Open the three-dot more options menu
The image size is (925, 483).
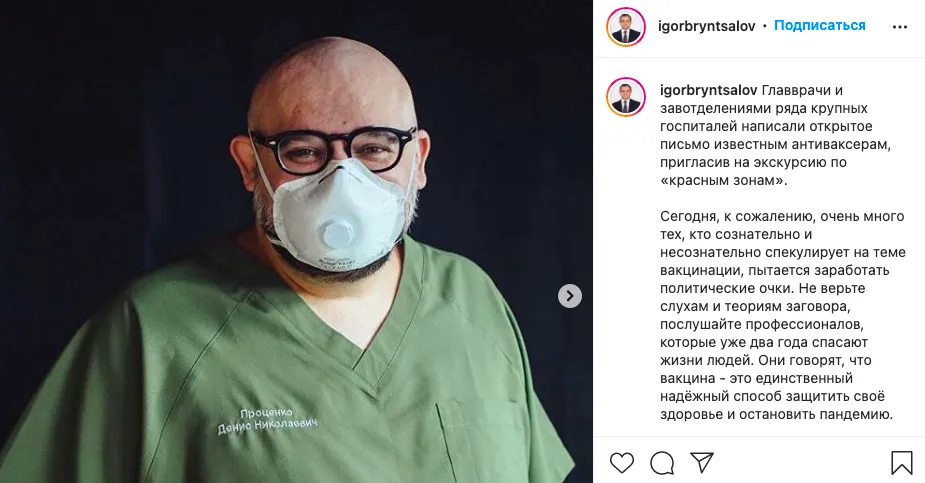(900, 27)
